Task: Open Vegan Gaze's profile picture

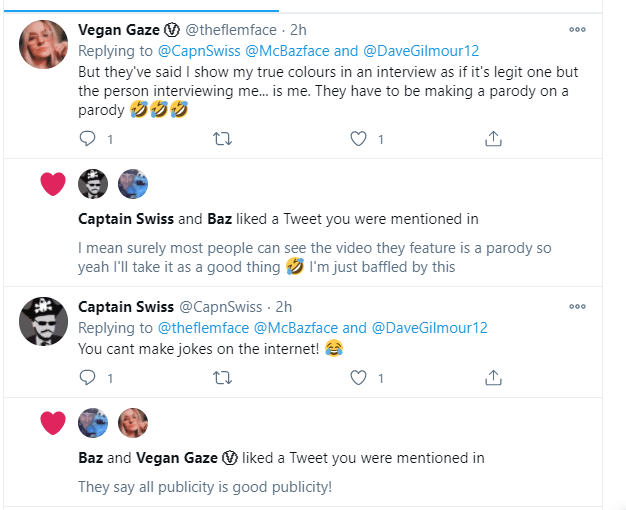Action: tap(44, 45)
